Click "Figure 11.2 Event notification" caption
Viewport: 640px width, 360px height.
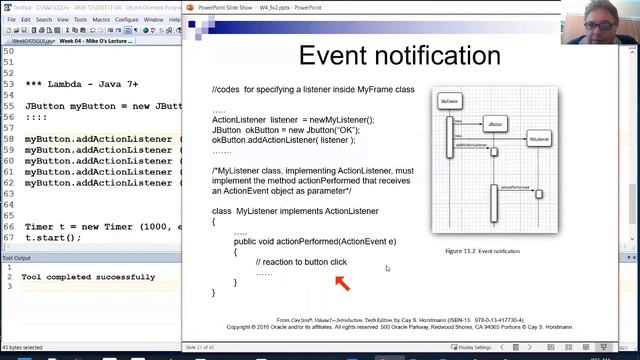point(482,251)
